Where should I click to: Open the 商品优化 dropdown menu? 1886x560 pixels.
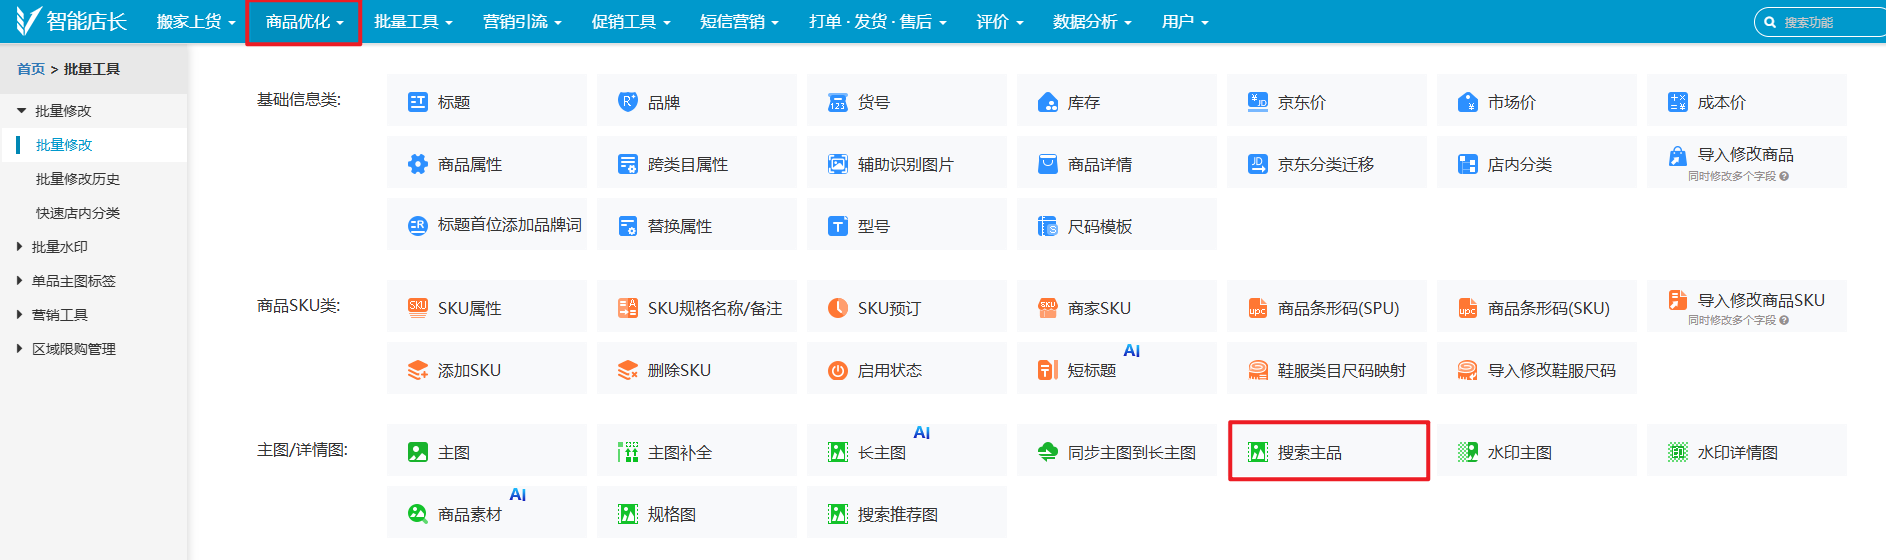[304, 22]
